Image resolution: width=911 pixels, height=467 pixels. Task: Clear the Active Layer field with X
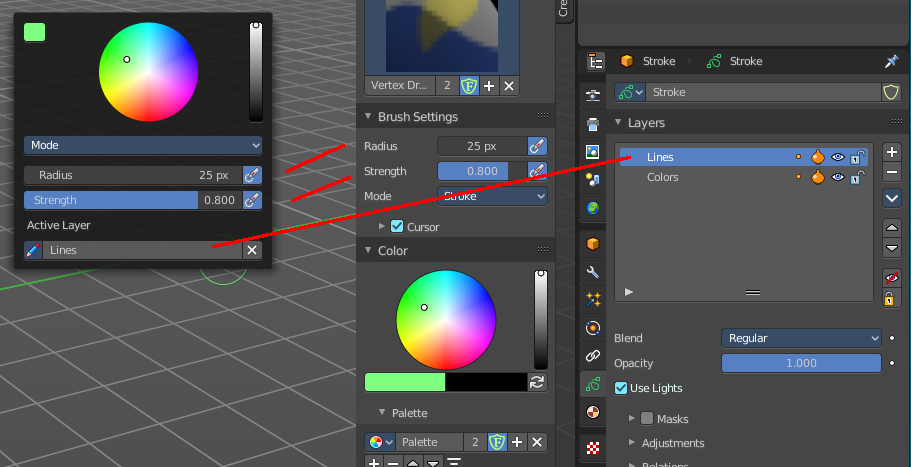(x=252, y=250)
